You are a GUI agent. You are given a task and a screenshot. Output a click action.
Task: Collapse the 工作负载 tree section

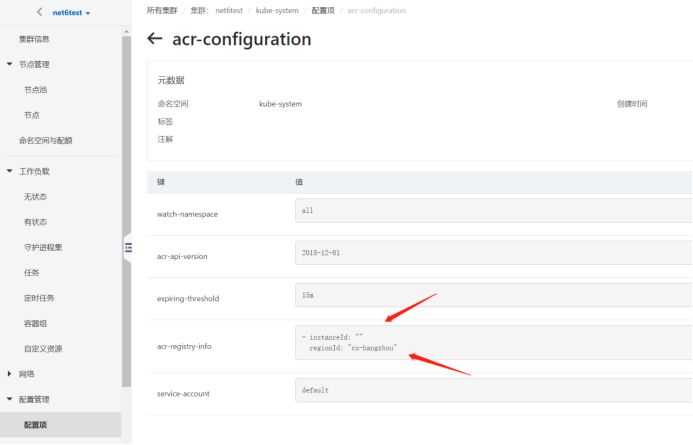point(10,171)
